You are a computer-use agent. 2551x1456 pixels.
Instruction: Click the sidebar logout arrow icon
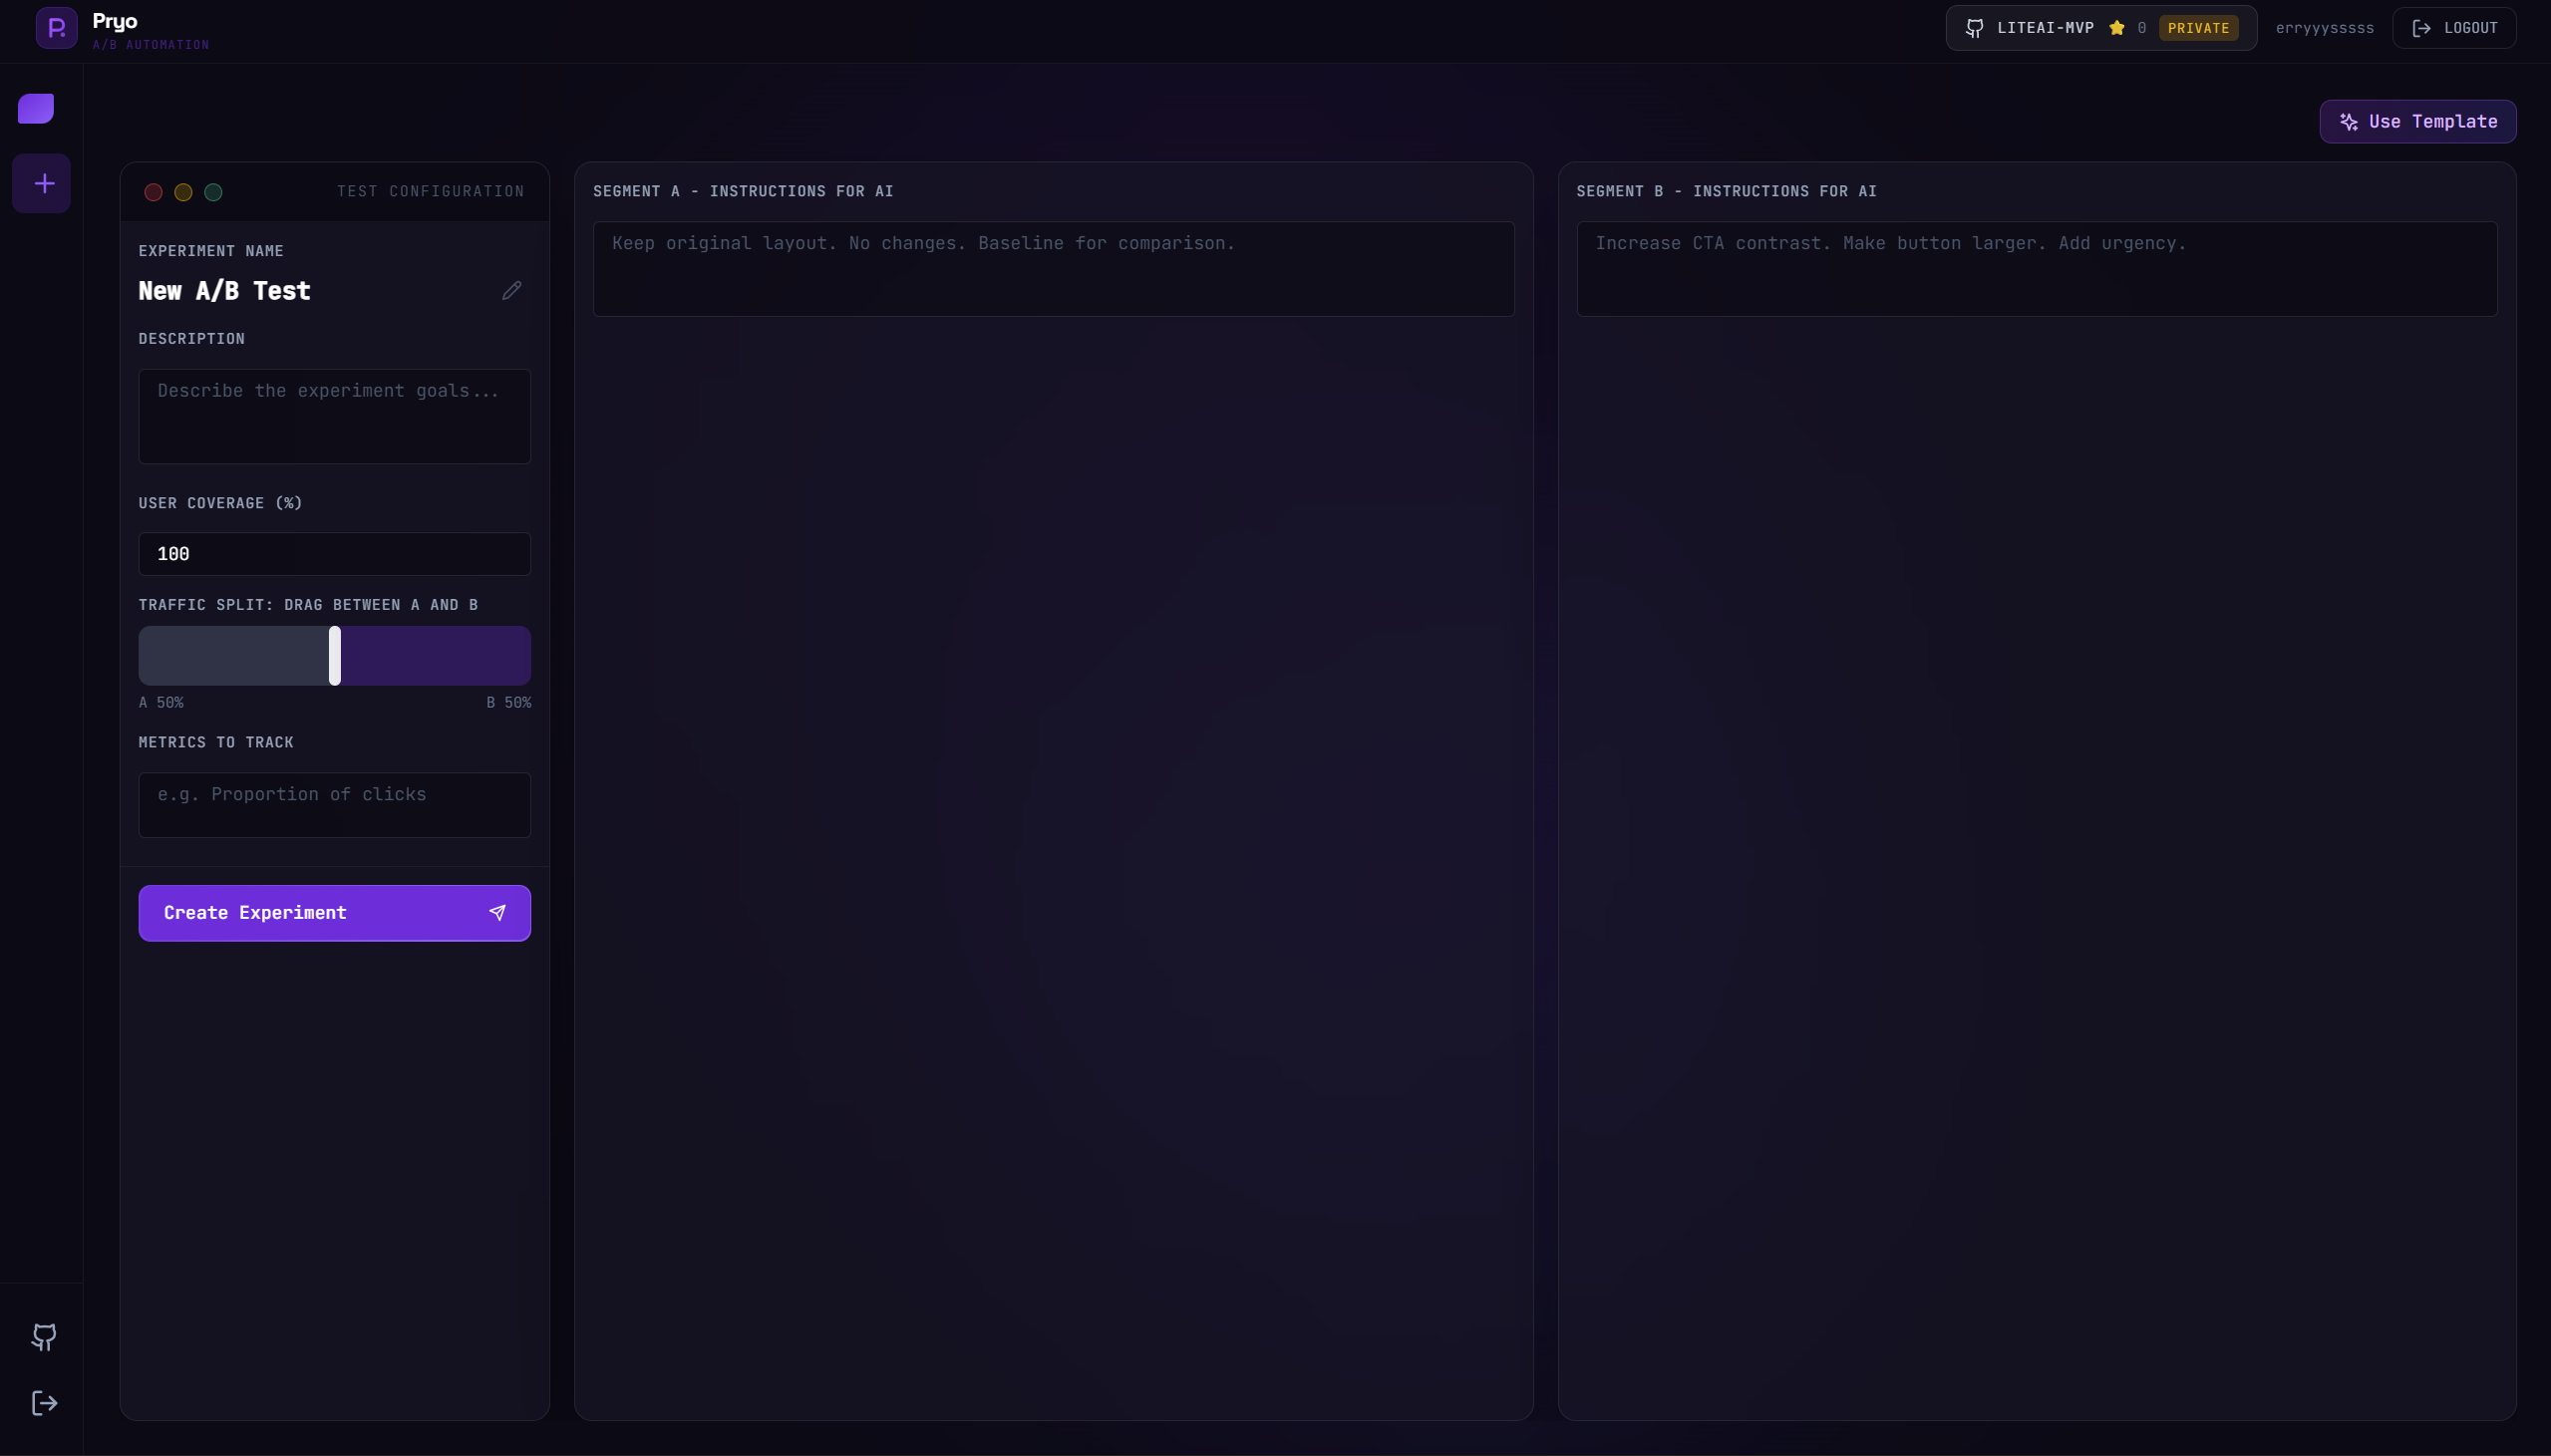point(44,1403)
